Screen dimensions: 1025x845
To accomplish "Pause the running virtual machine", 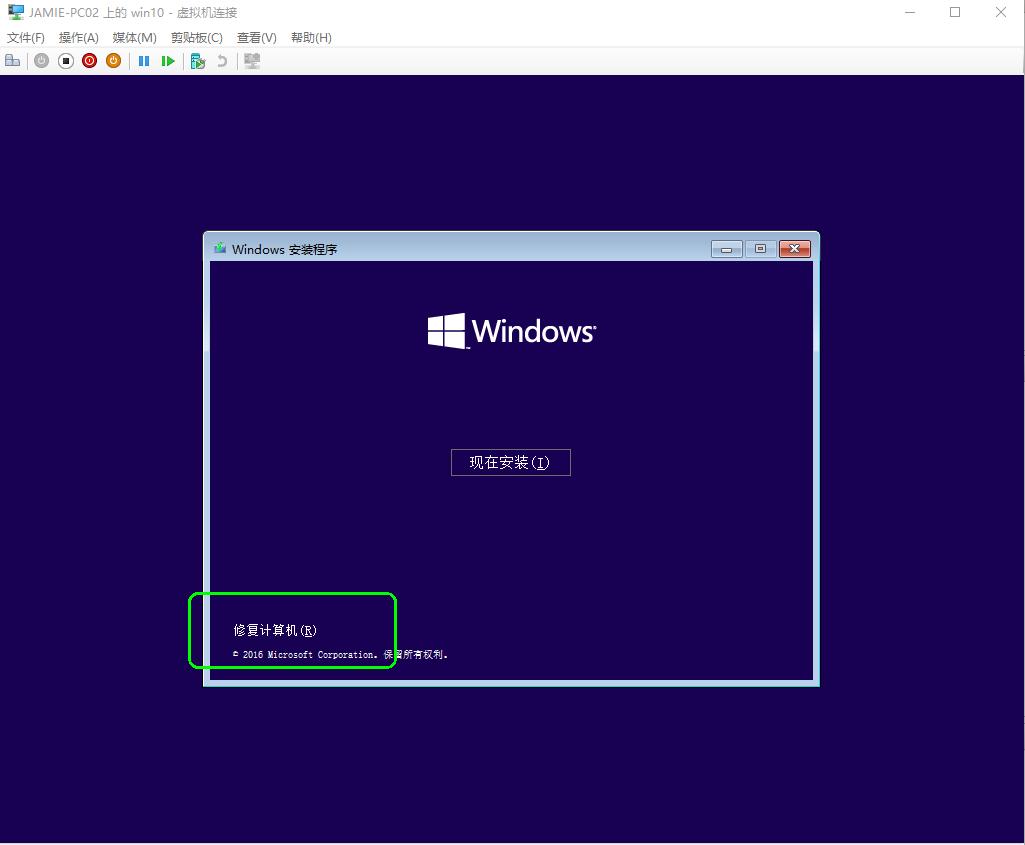I will (143, 60).
